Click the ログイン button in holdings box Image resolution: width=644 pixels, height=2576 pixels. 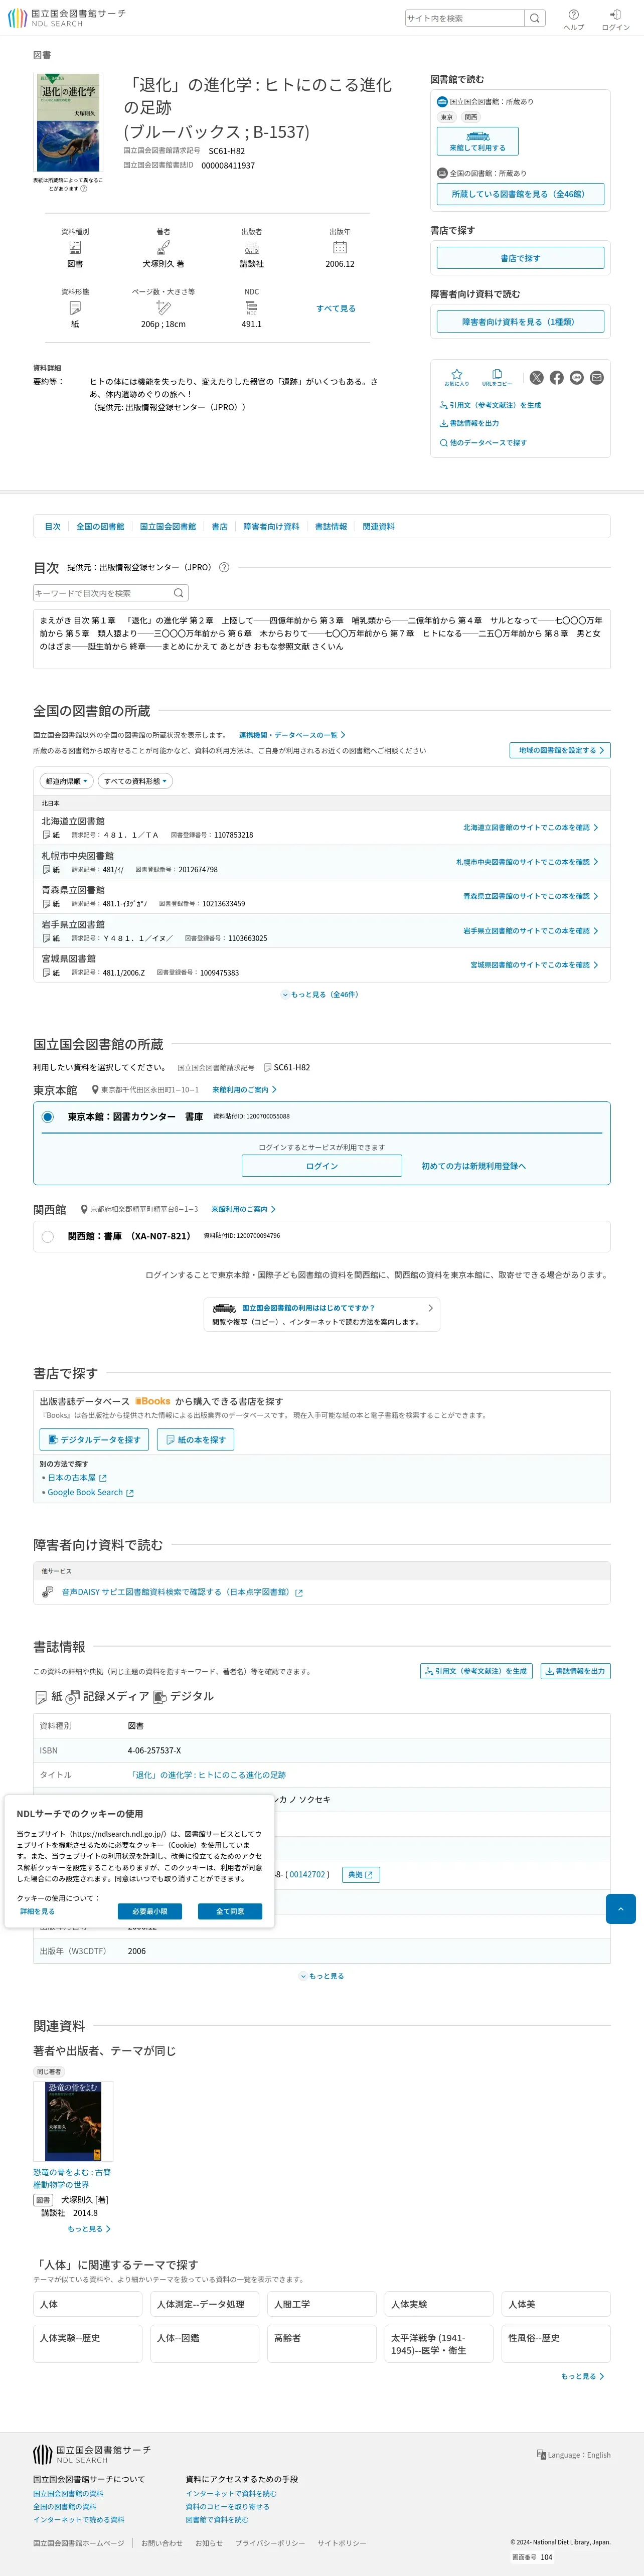322,1166
